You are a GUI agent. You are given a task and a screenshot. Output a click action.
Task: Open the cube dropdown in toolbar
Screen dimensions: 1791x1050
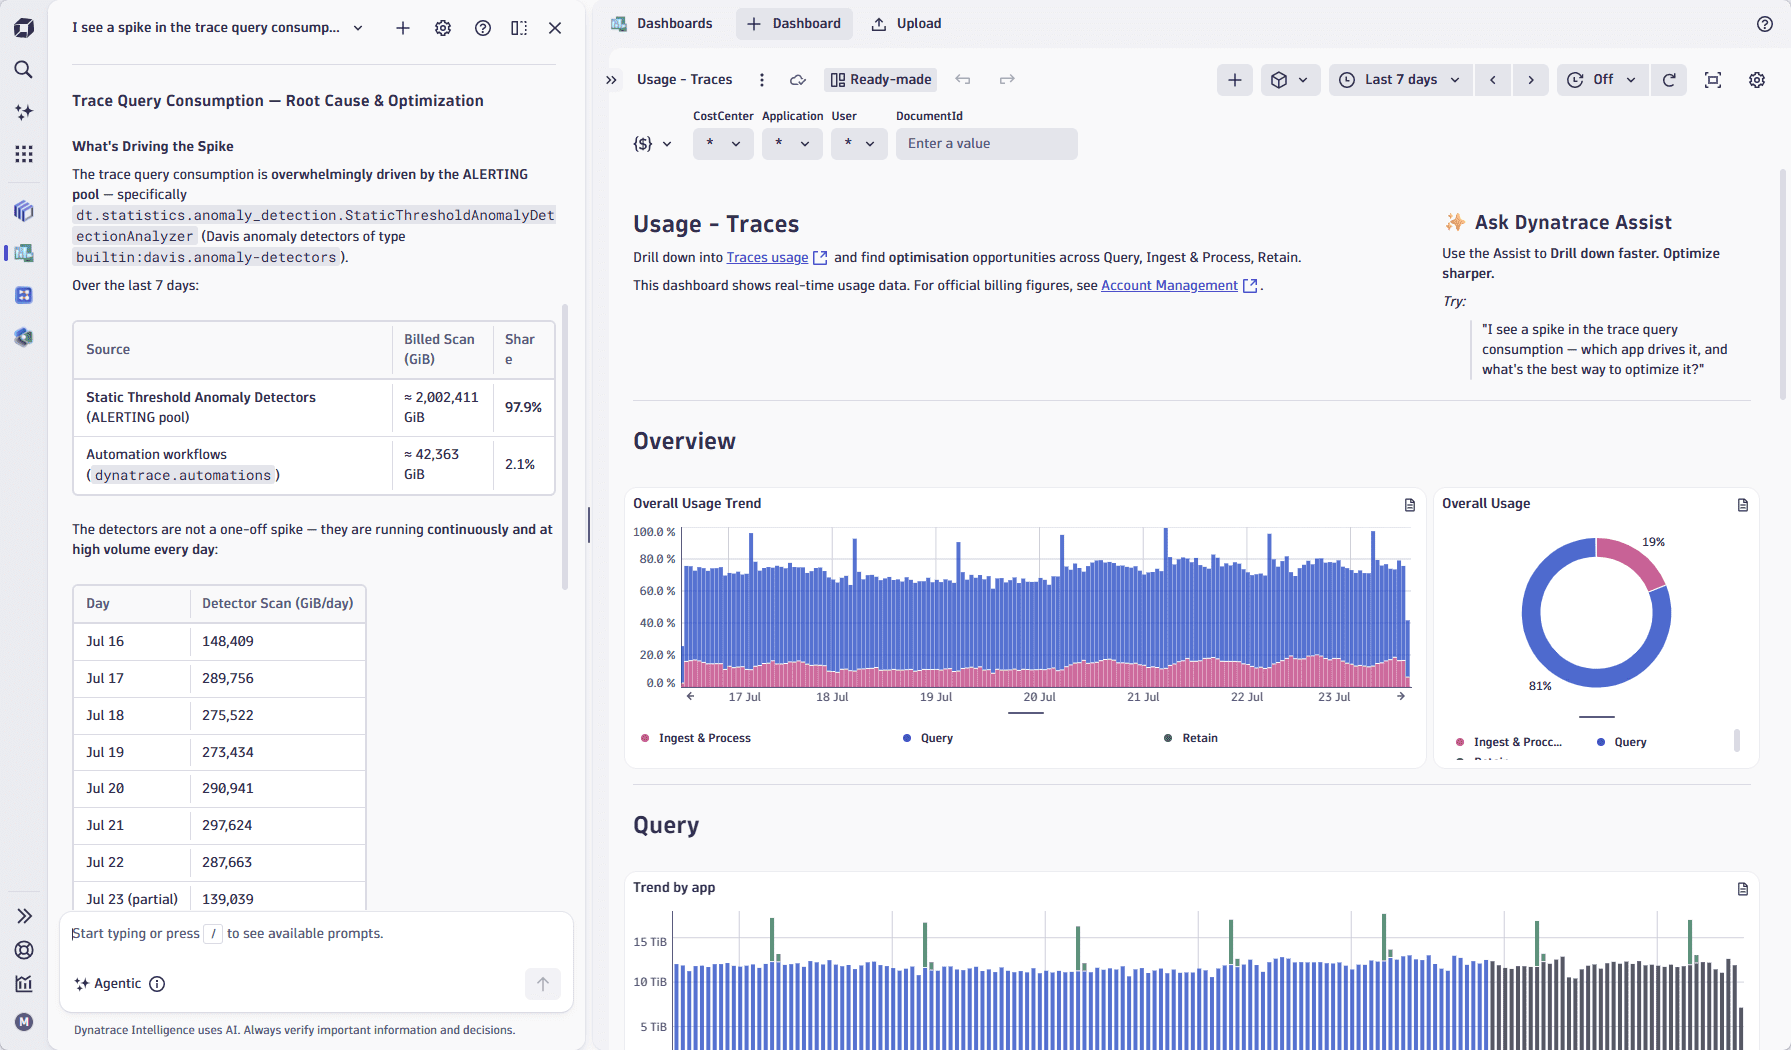[x=1289, y=80]
